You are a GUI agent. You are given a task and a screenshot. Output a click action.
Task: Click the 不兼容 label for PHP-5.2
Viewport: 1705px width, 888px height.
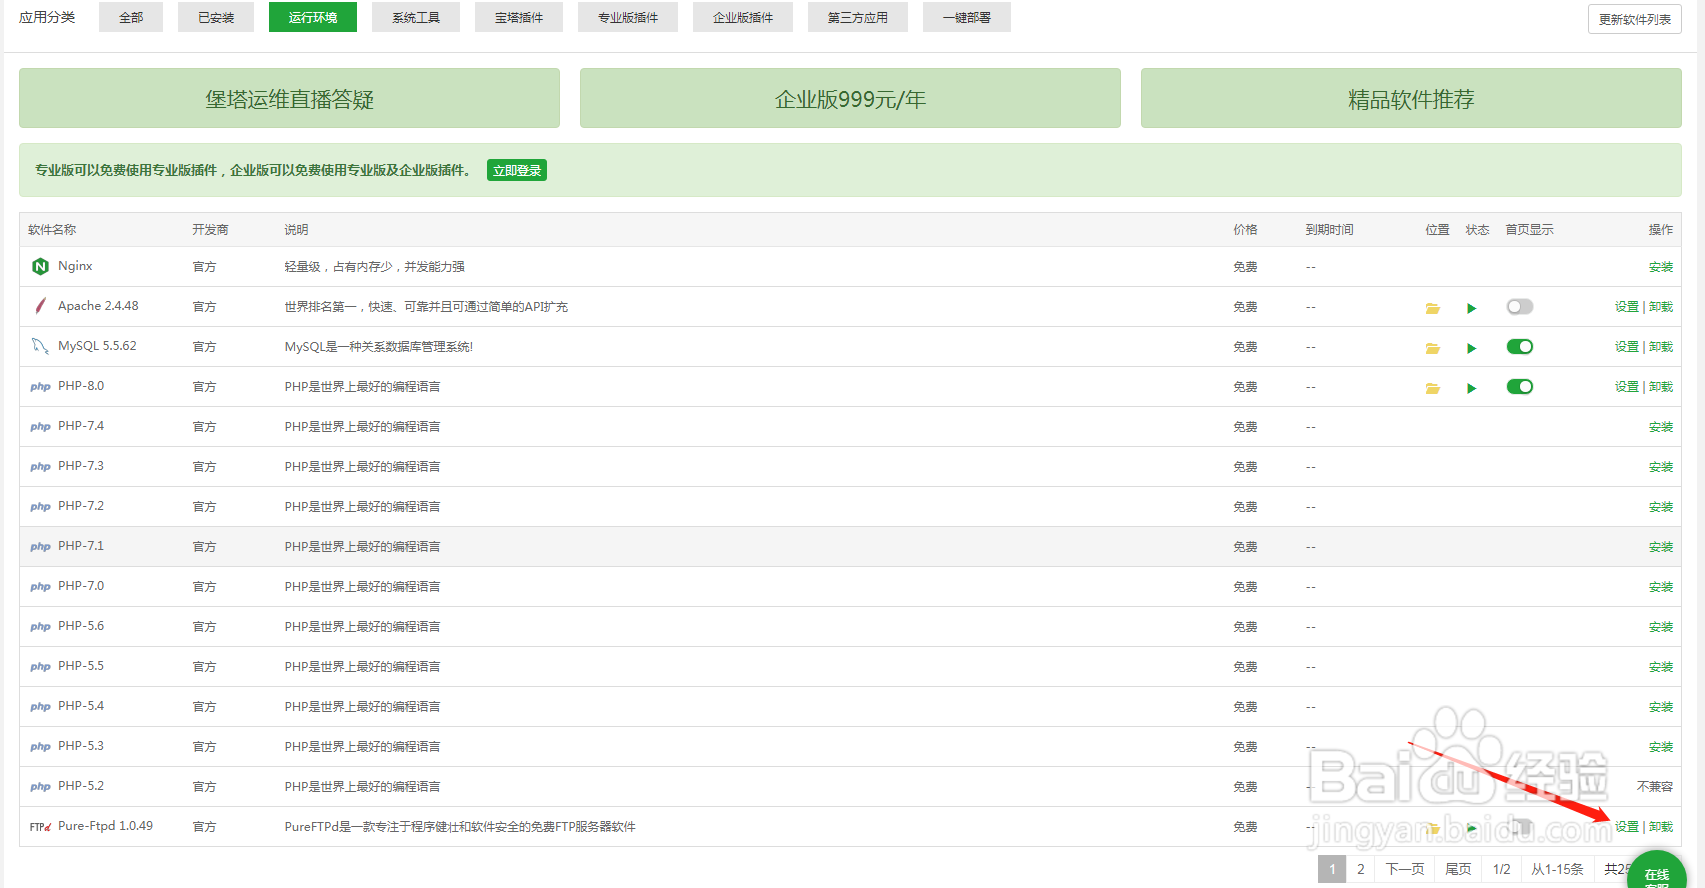click(x=1655, y=787)
